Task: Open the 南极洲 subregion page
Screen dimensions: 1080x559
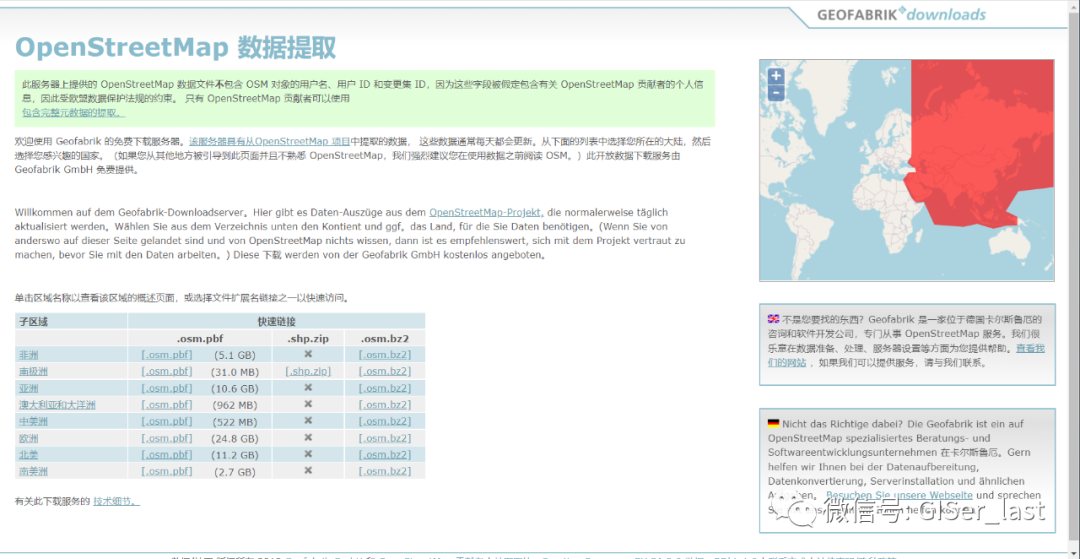Action: 34,372
